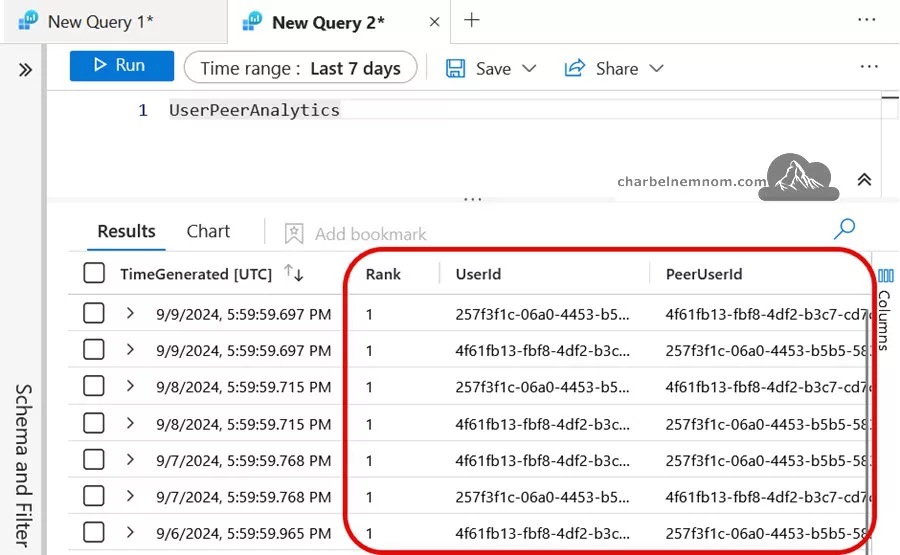
Task: Open the Columns panel icon
Action: [885, 276]
